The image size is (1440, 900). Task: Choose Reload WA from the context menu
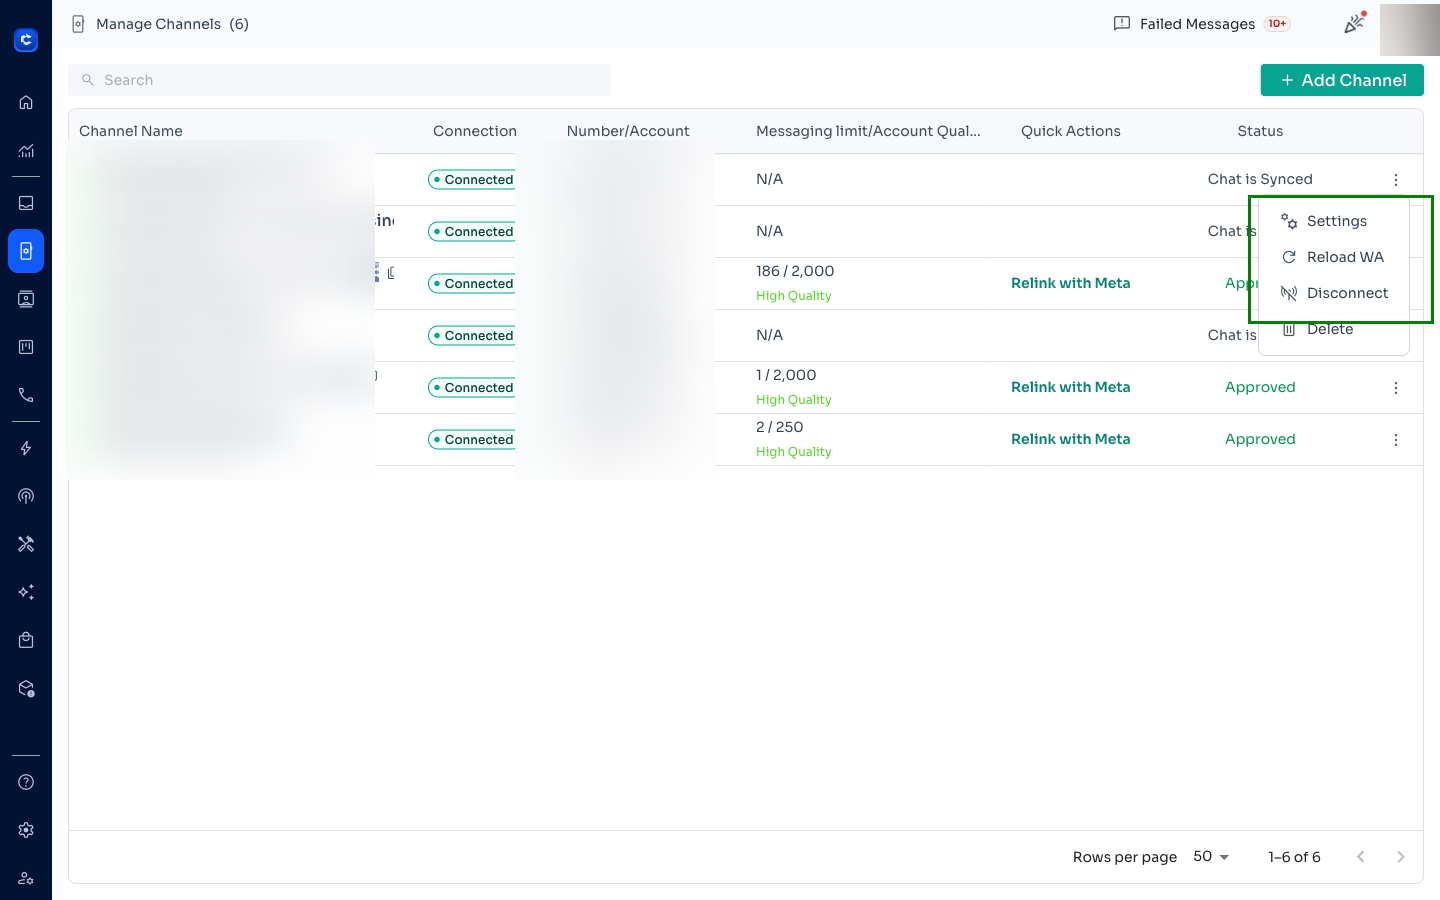1334,257
